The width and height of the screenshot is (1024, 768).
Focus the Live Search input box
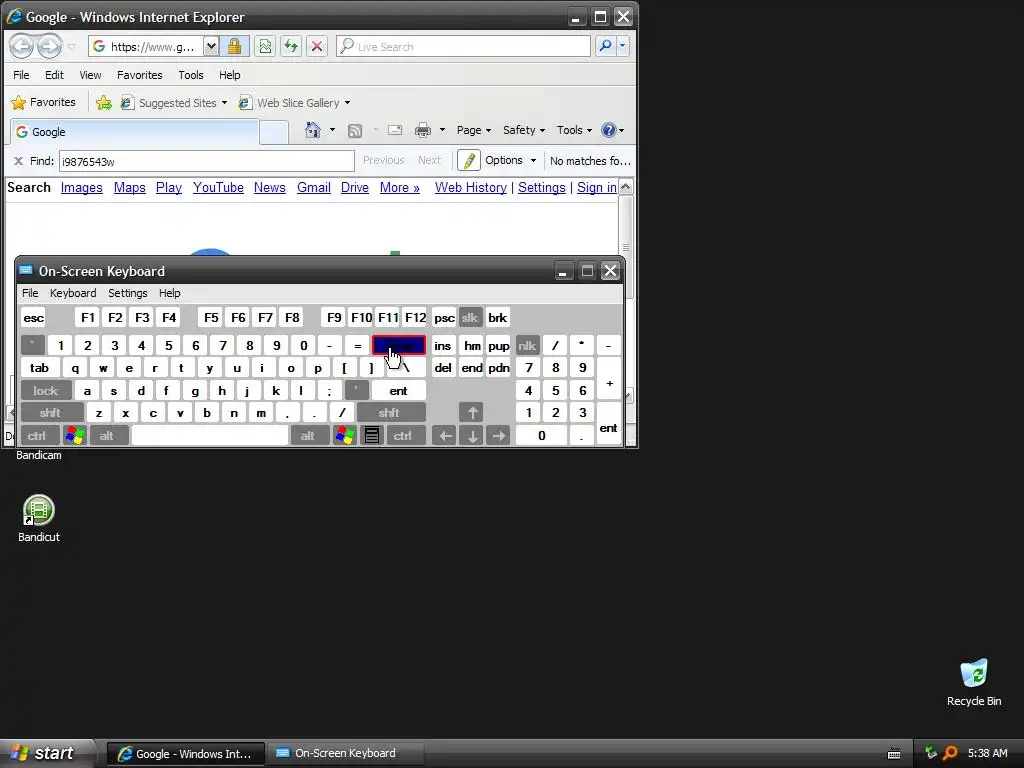[465, 46]
